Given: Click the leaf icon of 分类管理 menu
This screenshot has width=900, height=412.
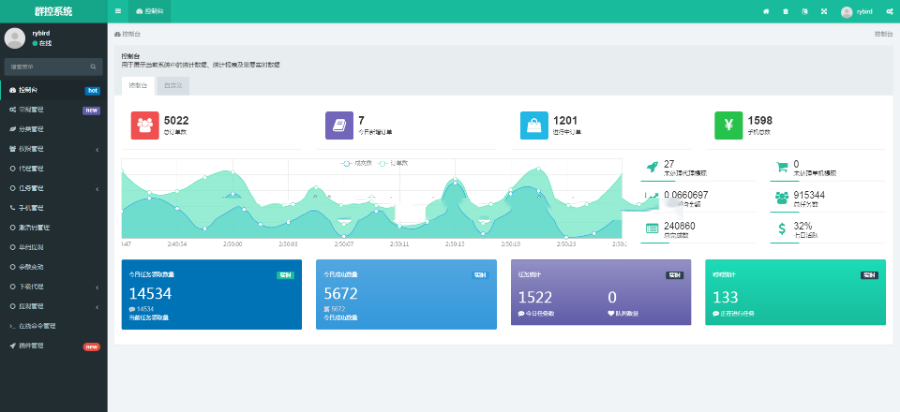Looking at the screenshot, I should pyautogui.click(x=13, y=129).
